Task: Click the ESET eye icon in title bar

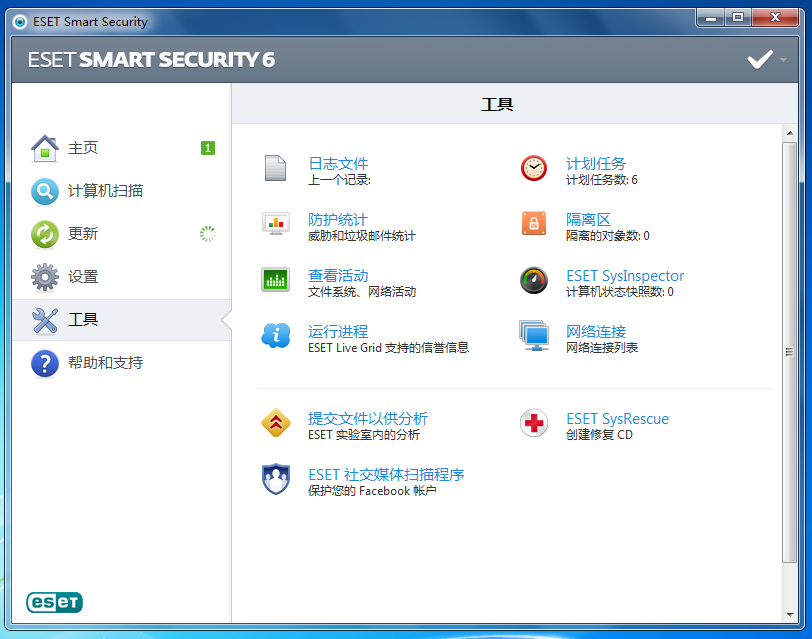Action: tap(20, 22)
